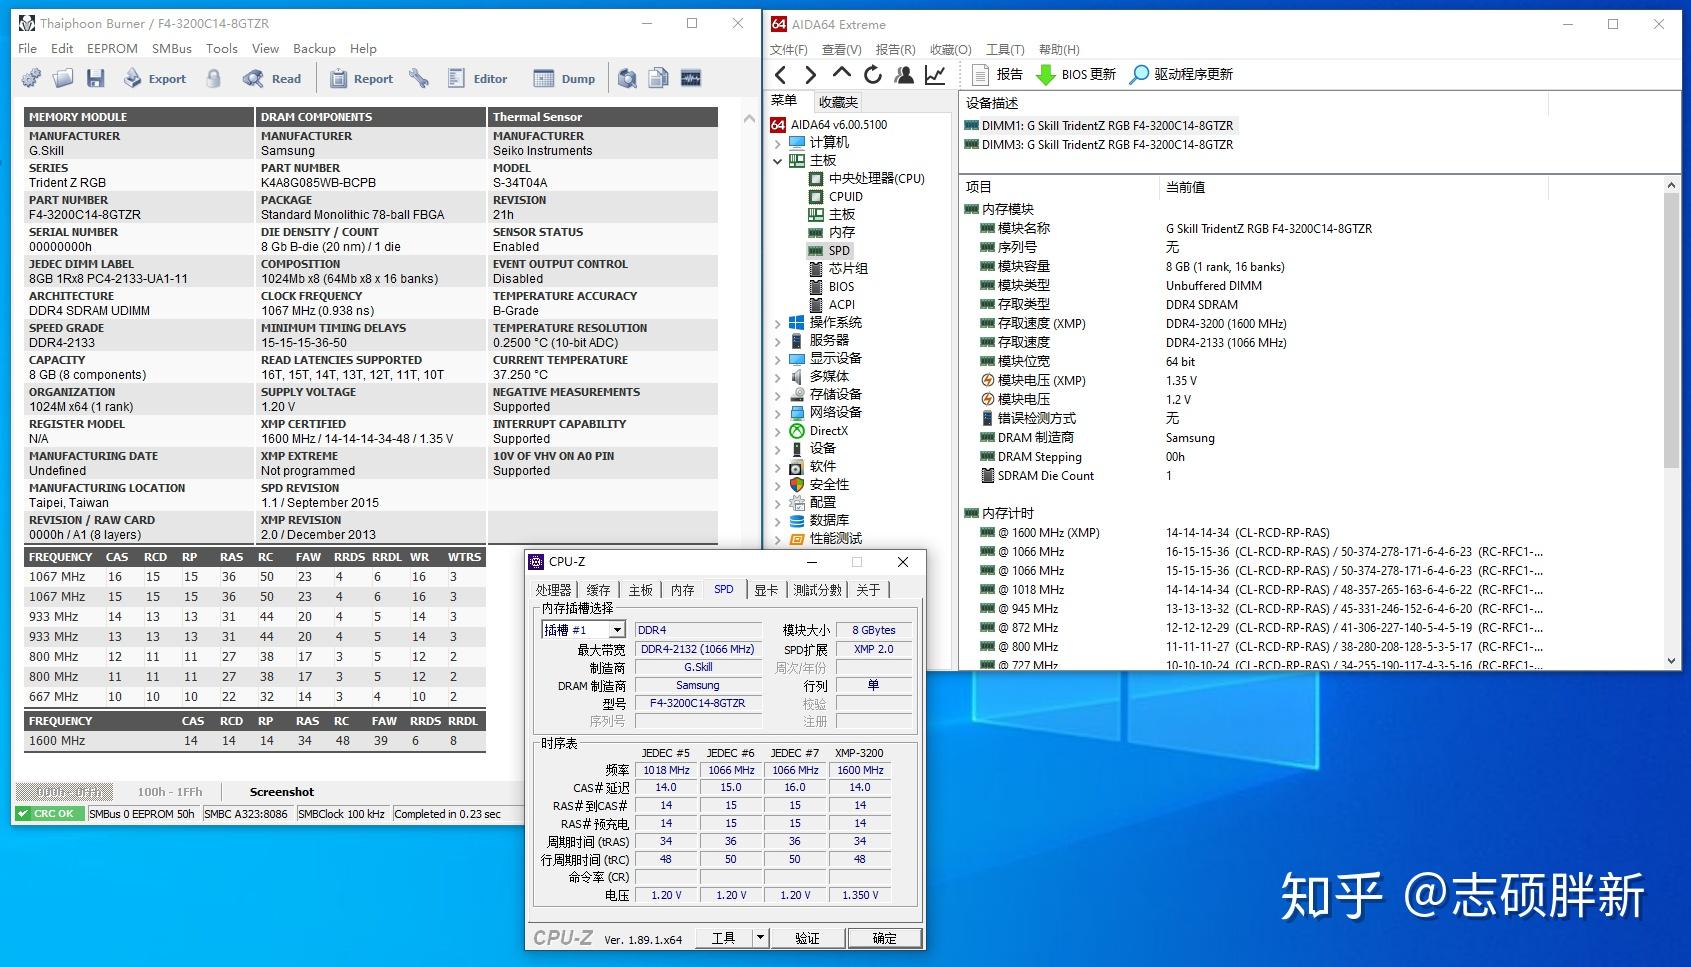Click the AIDA64 refresh icon
Screen dimensions: 1691x967
pyautogui.click(x=873, y=74)
